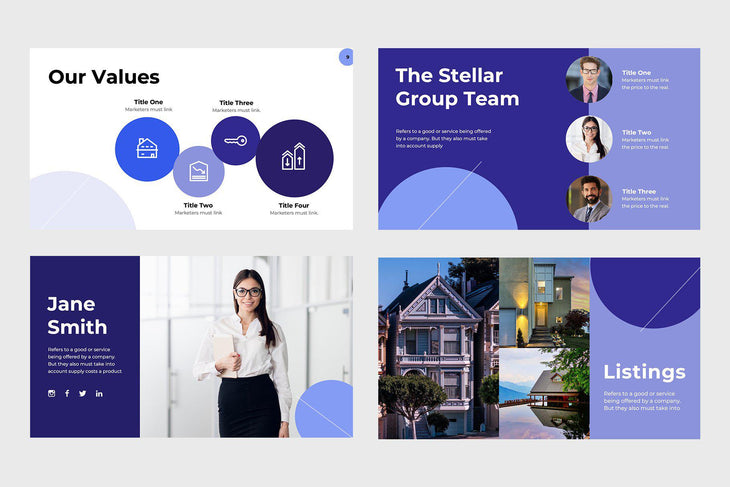Image resolution: width=730 pixels, height=487 pixels.
Task: Click the page number 9 badge
Action: click(x=347, y=57)
